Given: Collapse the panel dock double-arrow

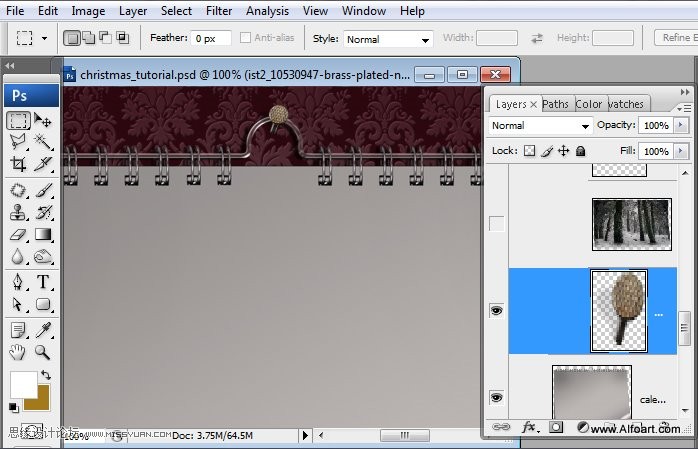Looking at the screenshot, I should tap(685, 92).
